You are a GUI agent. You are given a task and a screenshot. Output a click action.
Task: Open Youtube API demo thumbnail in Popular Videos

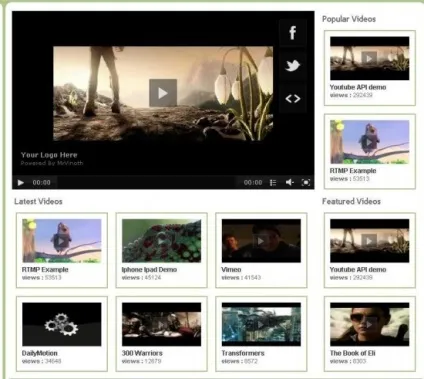369,58
